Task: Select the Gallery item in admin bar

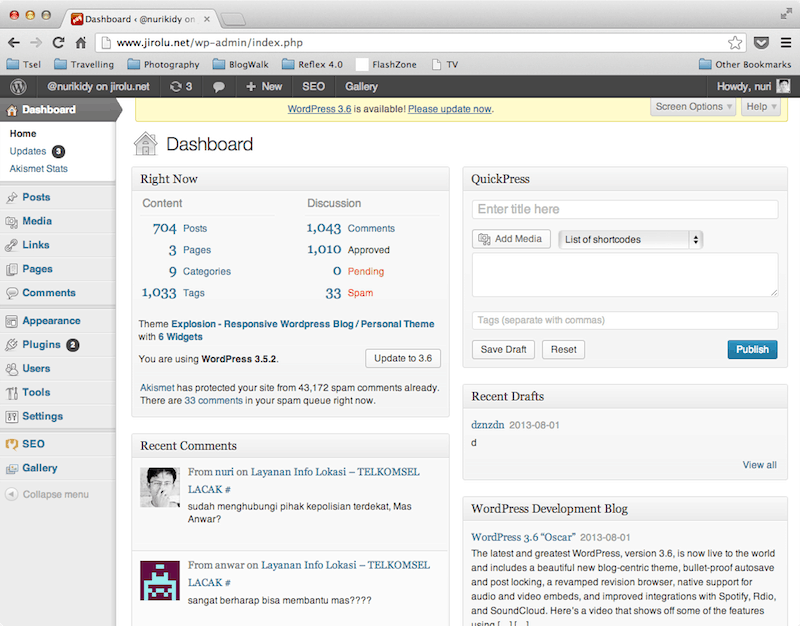Action: pos(361,87)
